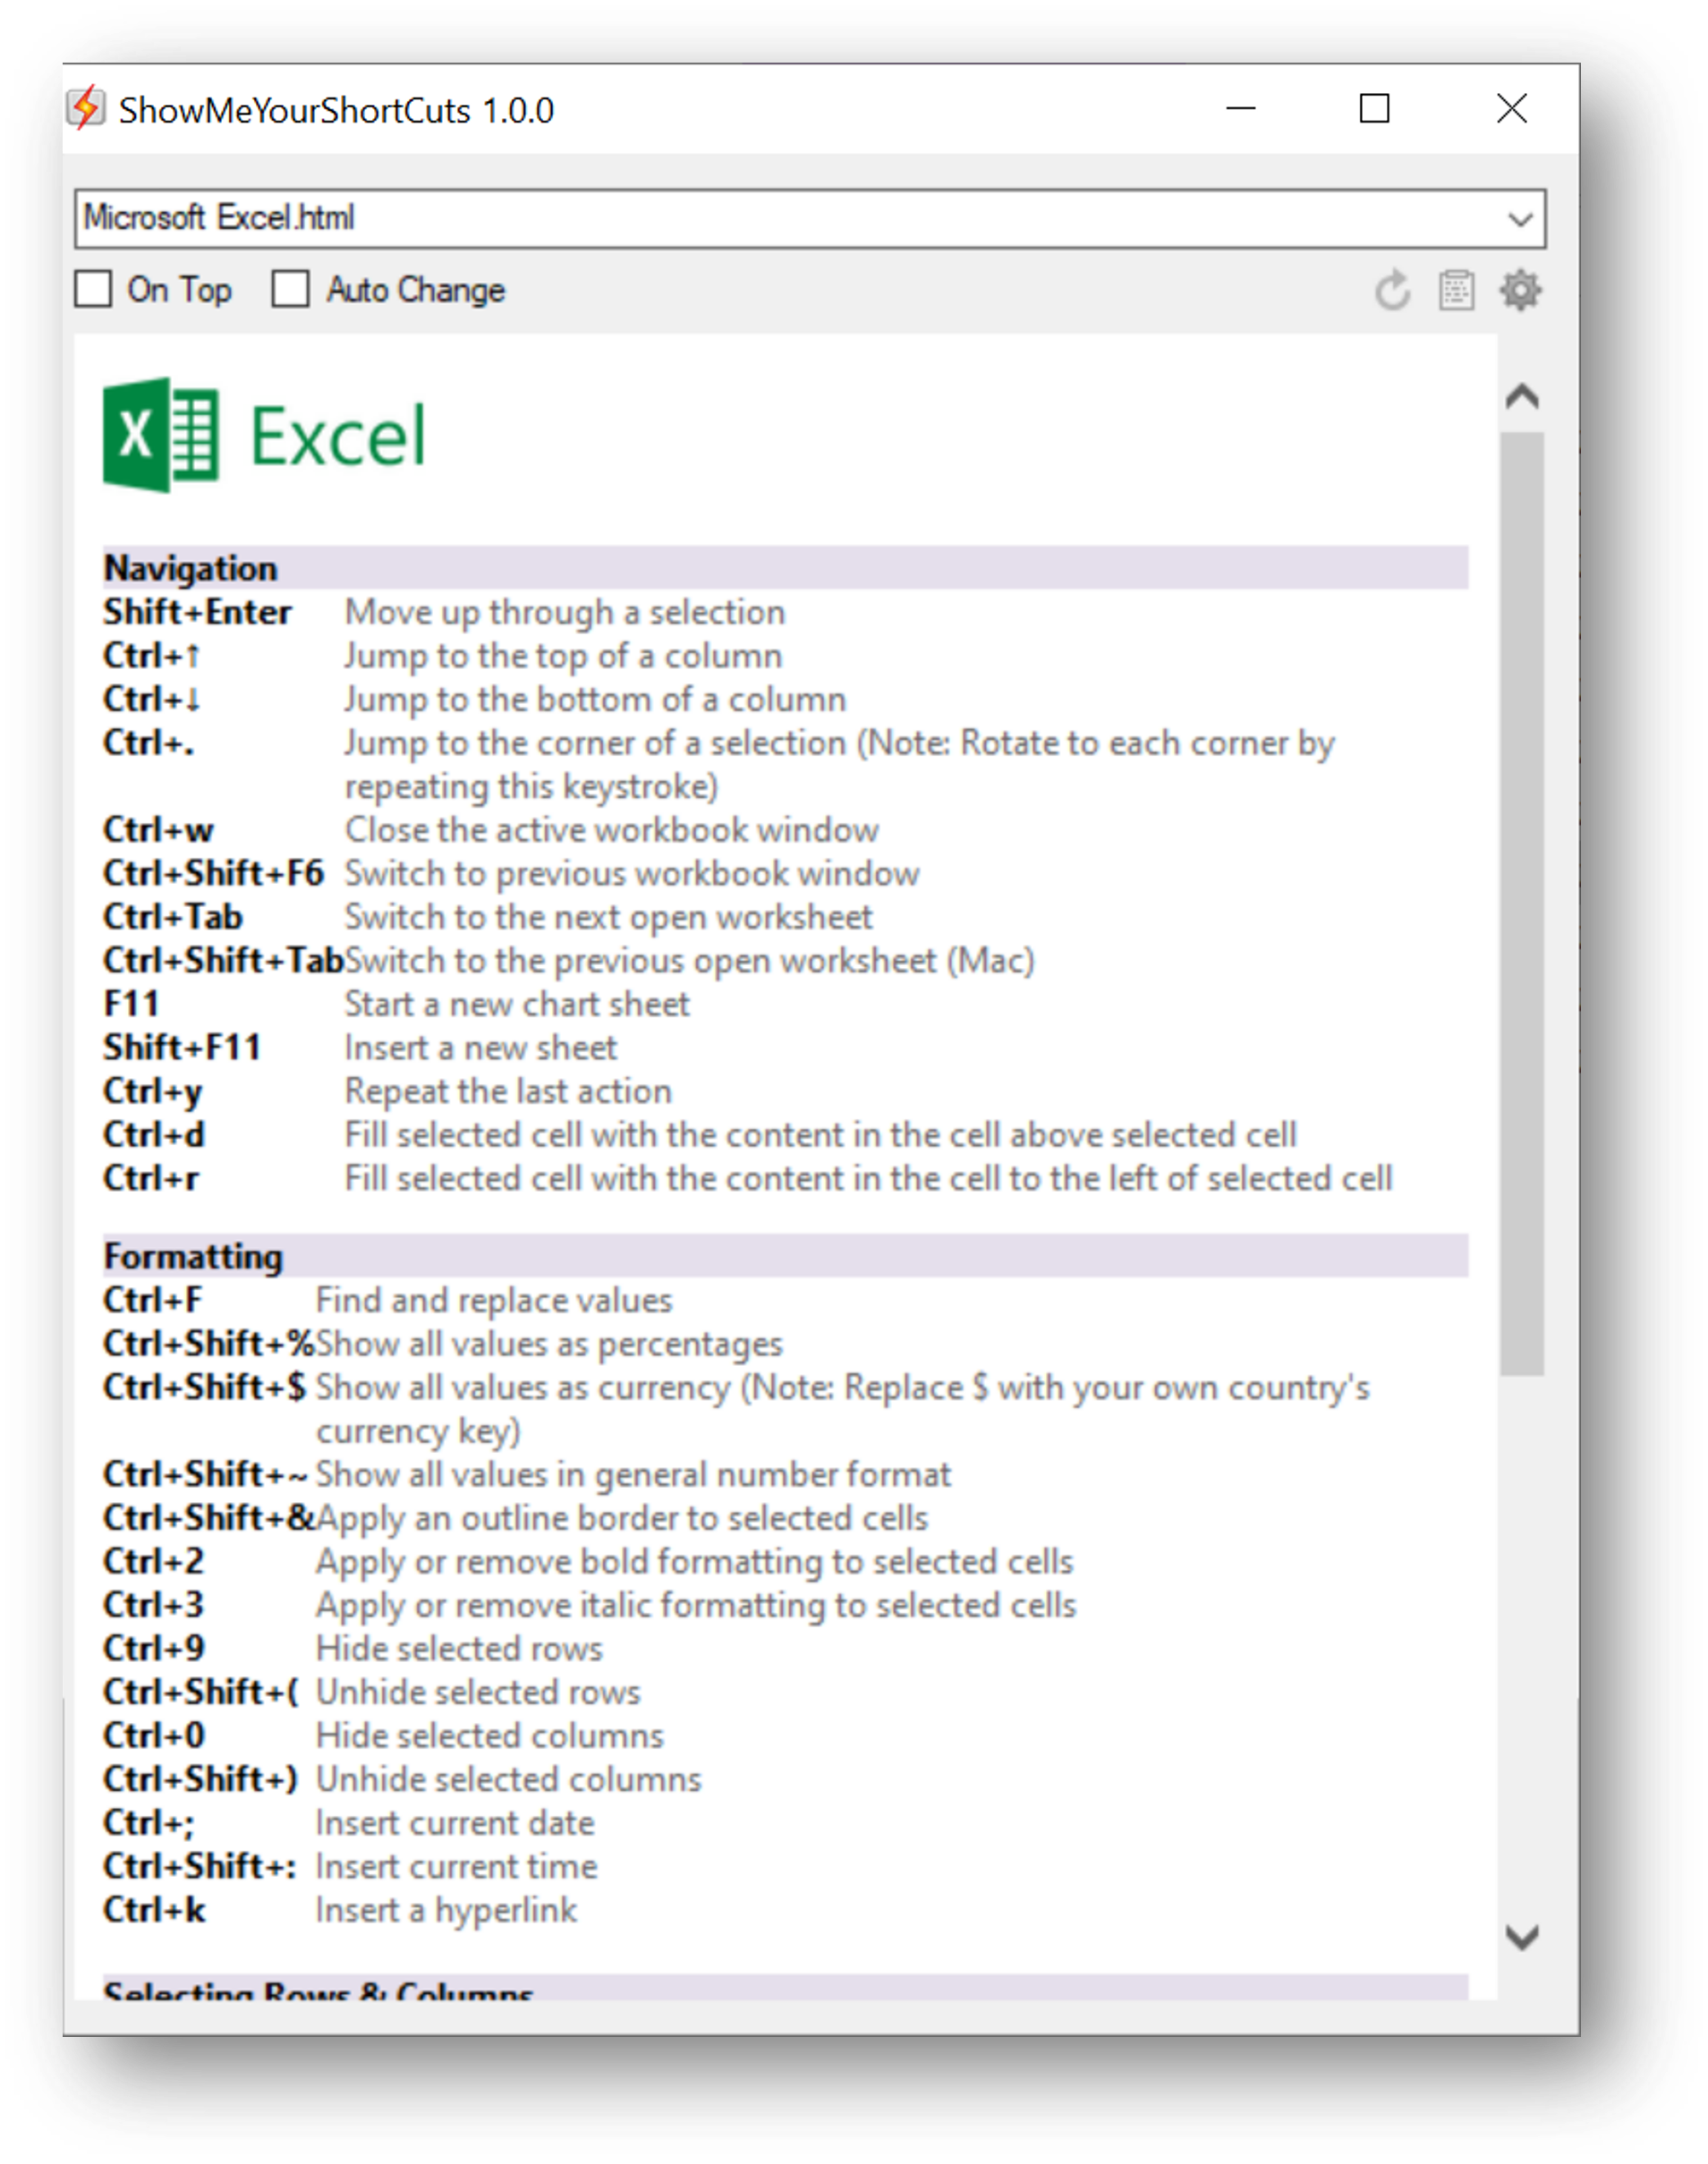Click the scrollbar down arrow
This screenshot has height=2164, width=1708.
1522,1937
